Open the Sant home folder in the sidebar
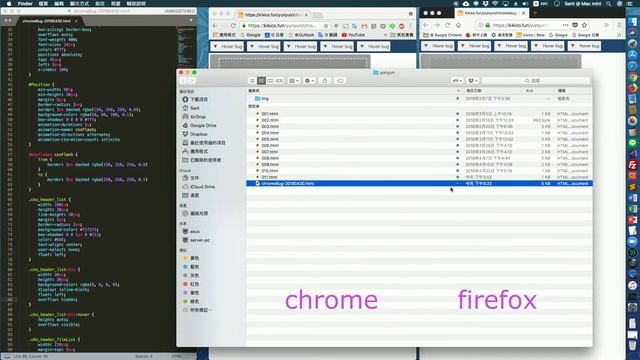 [x=191, y=108]
